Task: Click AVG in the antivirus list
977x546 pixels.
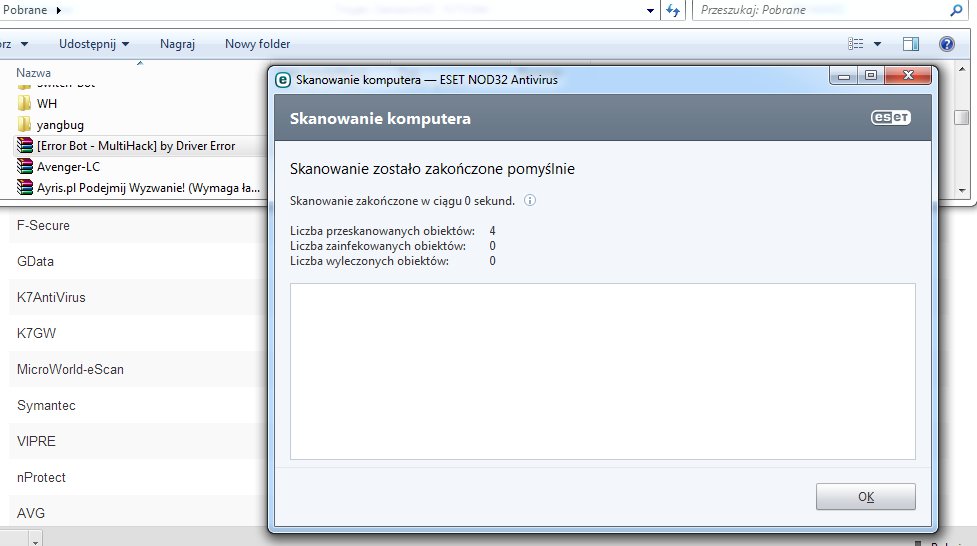Action: coord(31,513)
